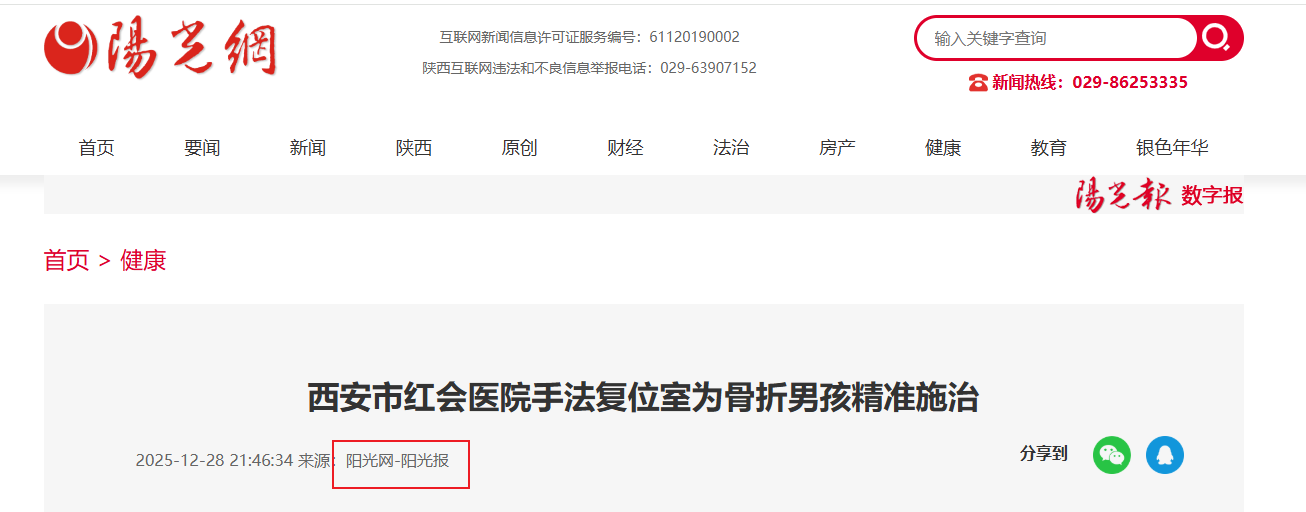Share article via QQ icon
The image size is (1306, 512).
click(1165, 455)
